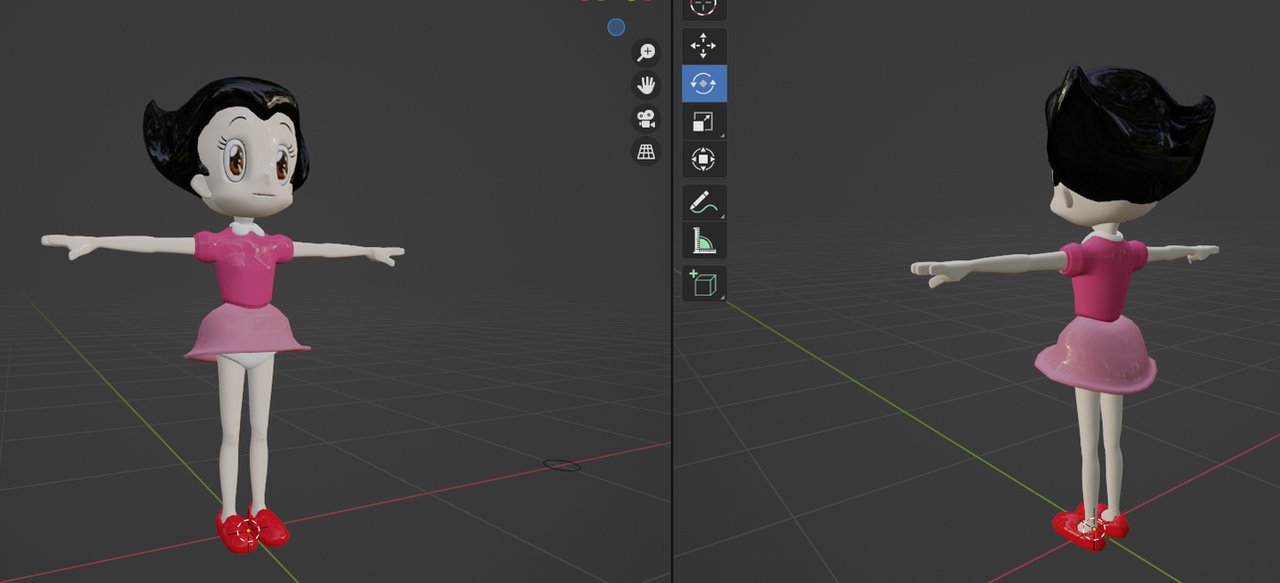Select the active Rotate tool
1280x583 pixels.
click(704, 84)
